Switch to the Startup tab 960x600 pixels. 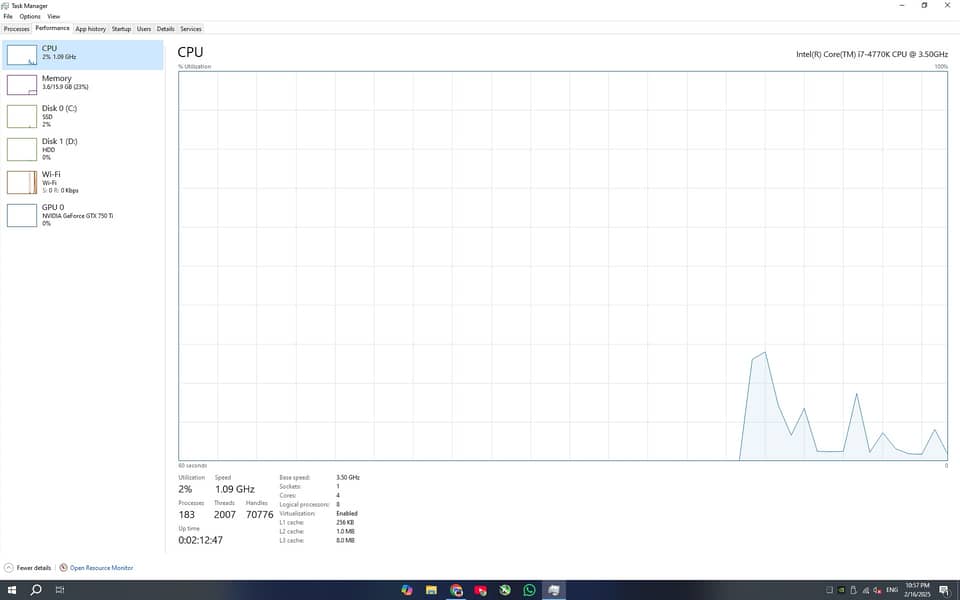[121, 29]
